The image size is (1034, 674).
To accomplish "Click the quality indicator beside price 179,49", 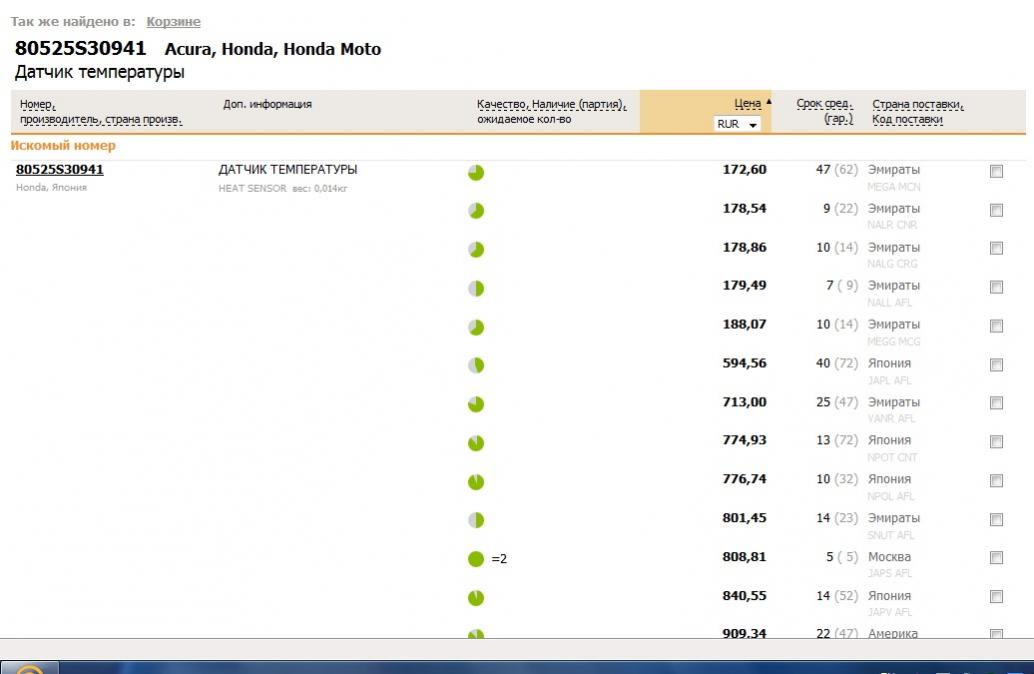I will click(476, 288).
